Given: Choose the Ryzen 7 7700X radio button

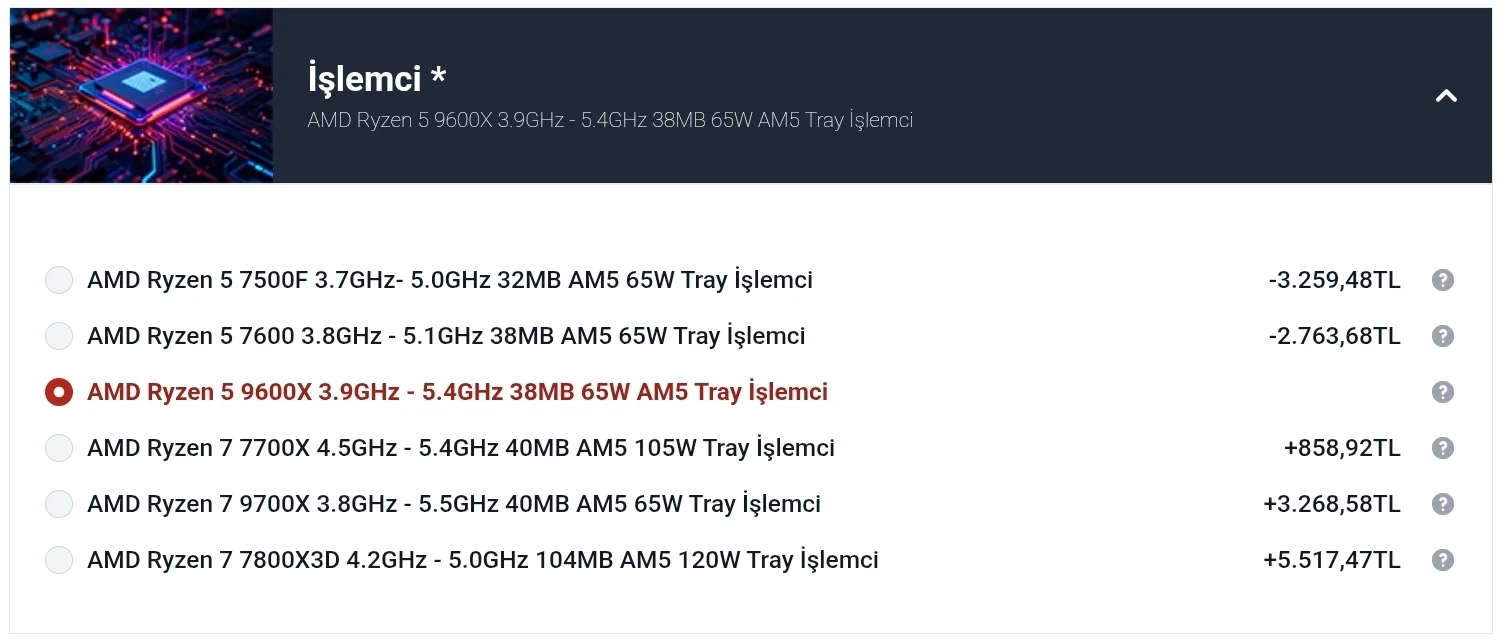Looking at the screenshot, I should point(59,448).
